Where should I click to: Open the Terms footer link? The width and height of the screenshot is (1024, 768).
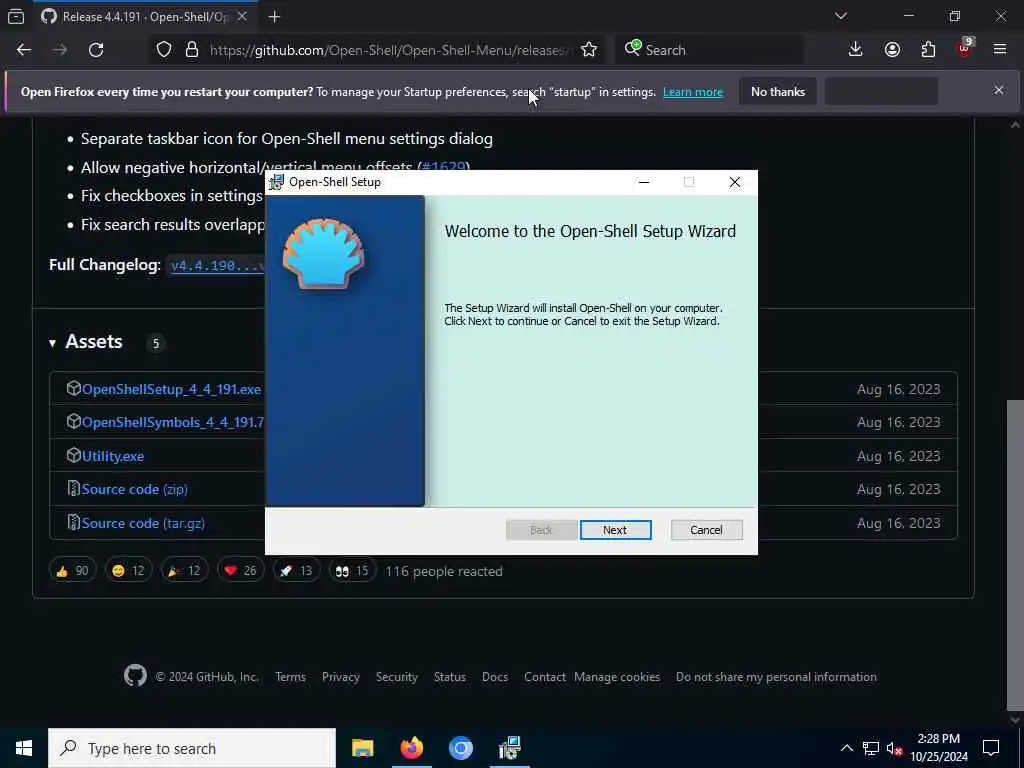tap(291, 677)
